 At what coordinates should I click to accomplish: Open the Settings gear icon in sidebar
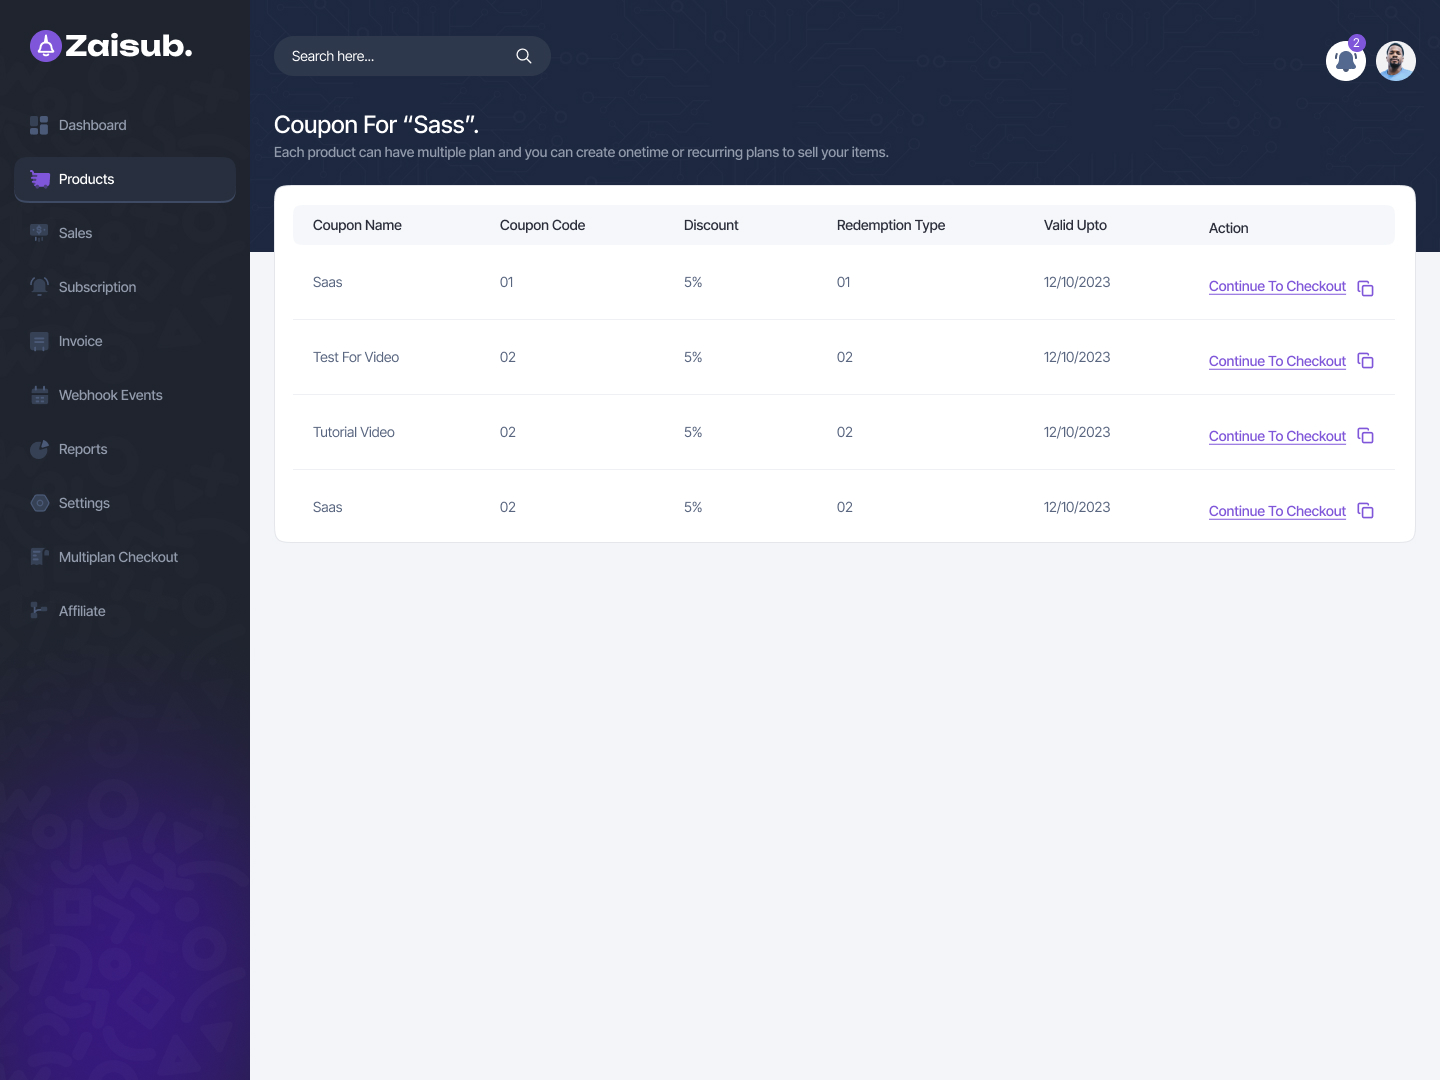click(39, 503)
